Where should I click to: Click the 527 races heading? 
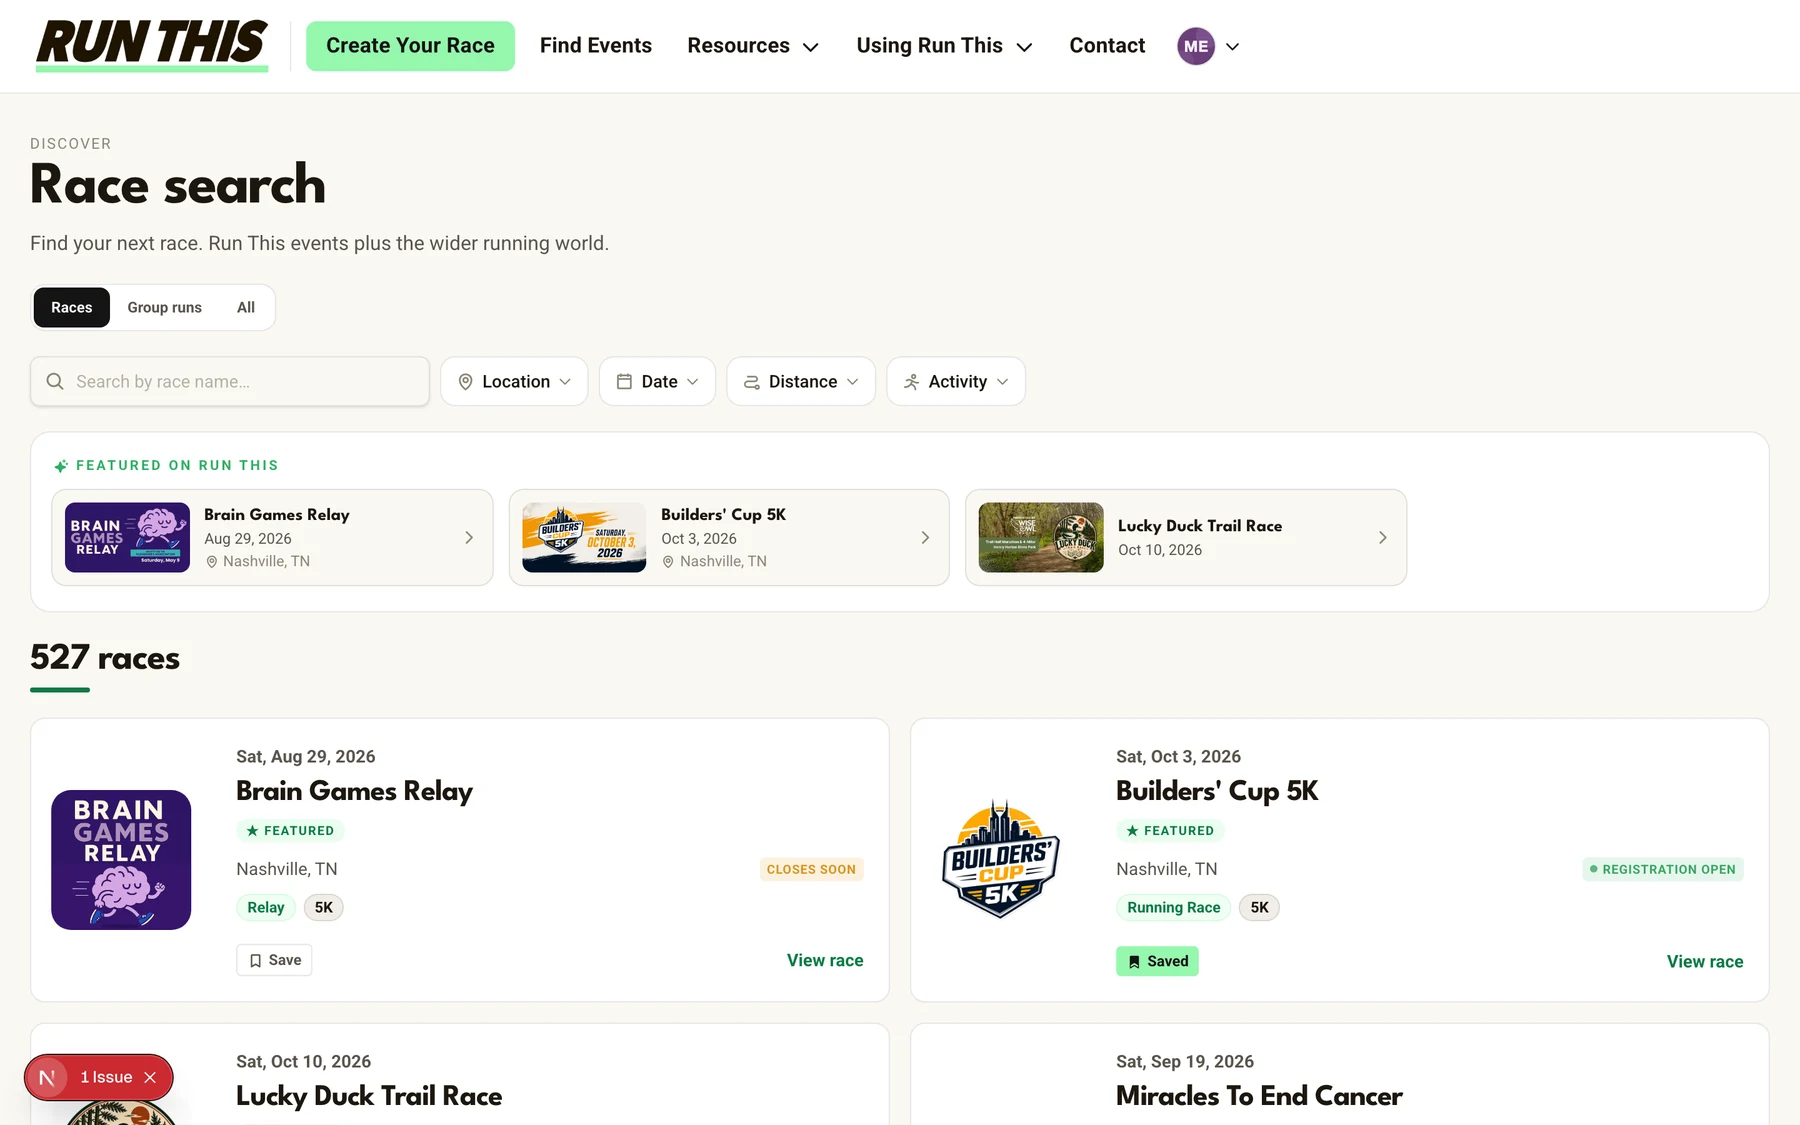pyautogui.click(x=105, y=658)
